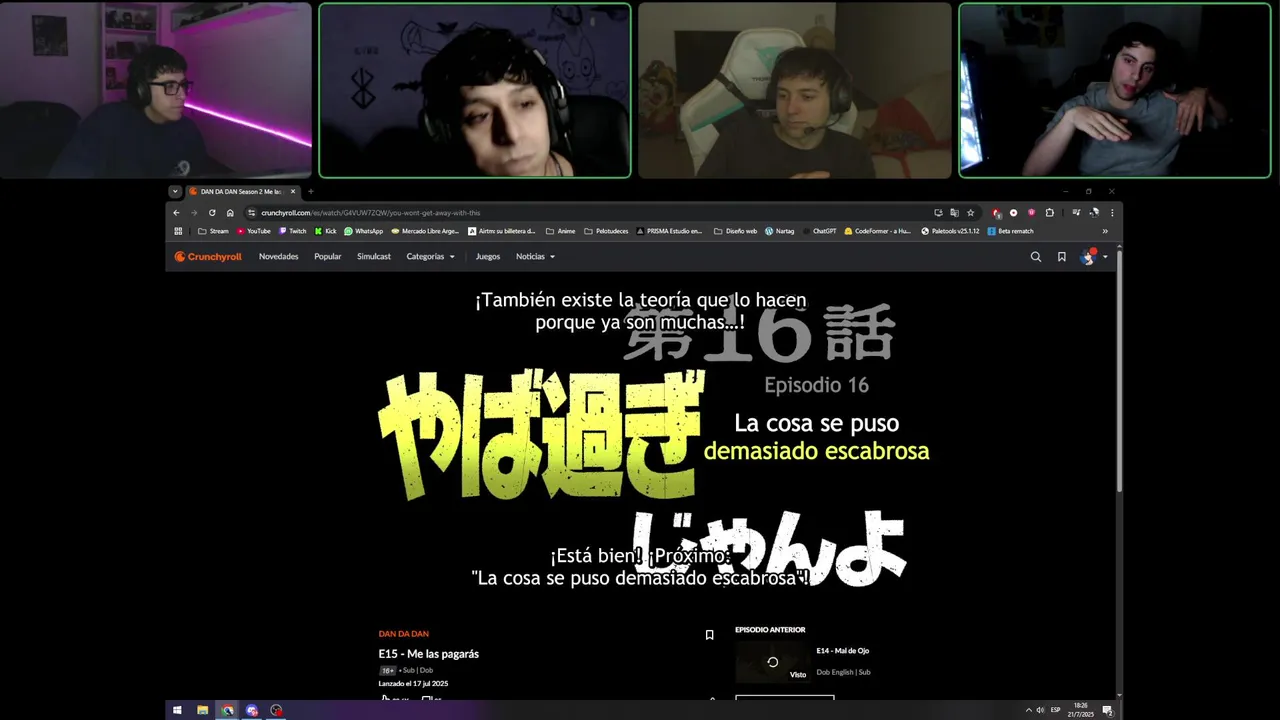The height and width of the screenshot is (720, 1280).
Task: Open the previous episode E14 thumbnail
Action: coord(773,662)
